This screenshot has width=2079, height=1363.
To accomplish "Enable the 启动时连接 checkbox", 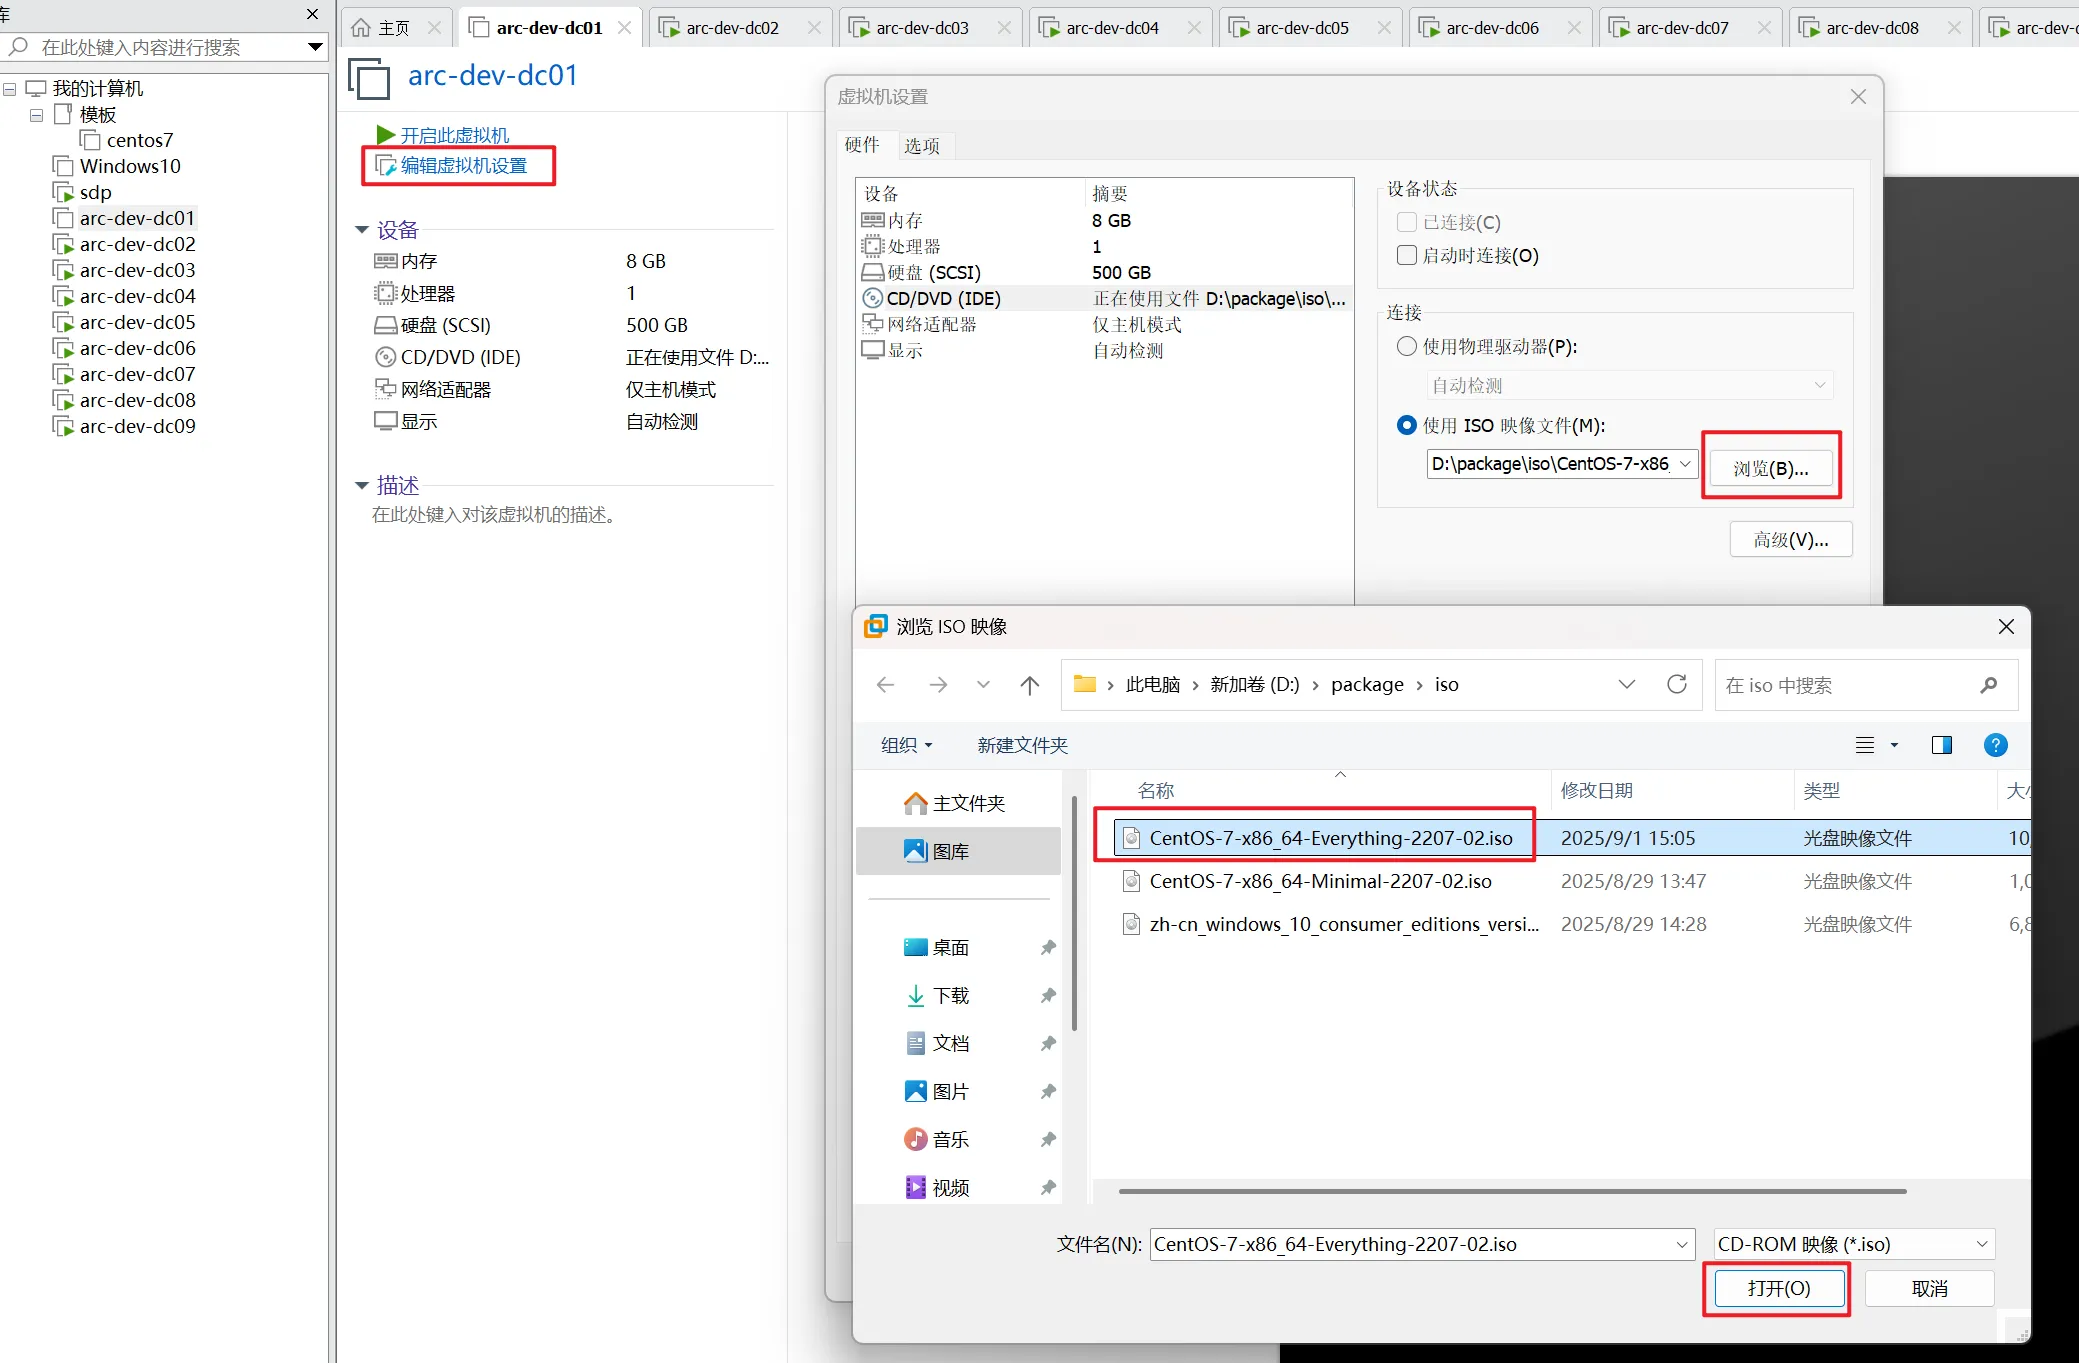I will coord(1407,255).
